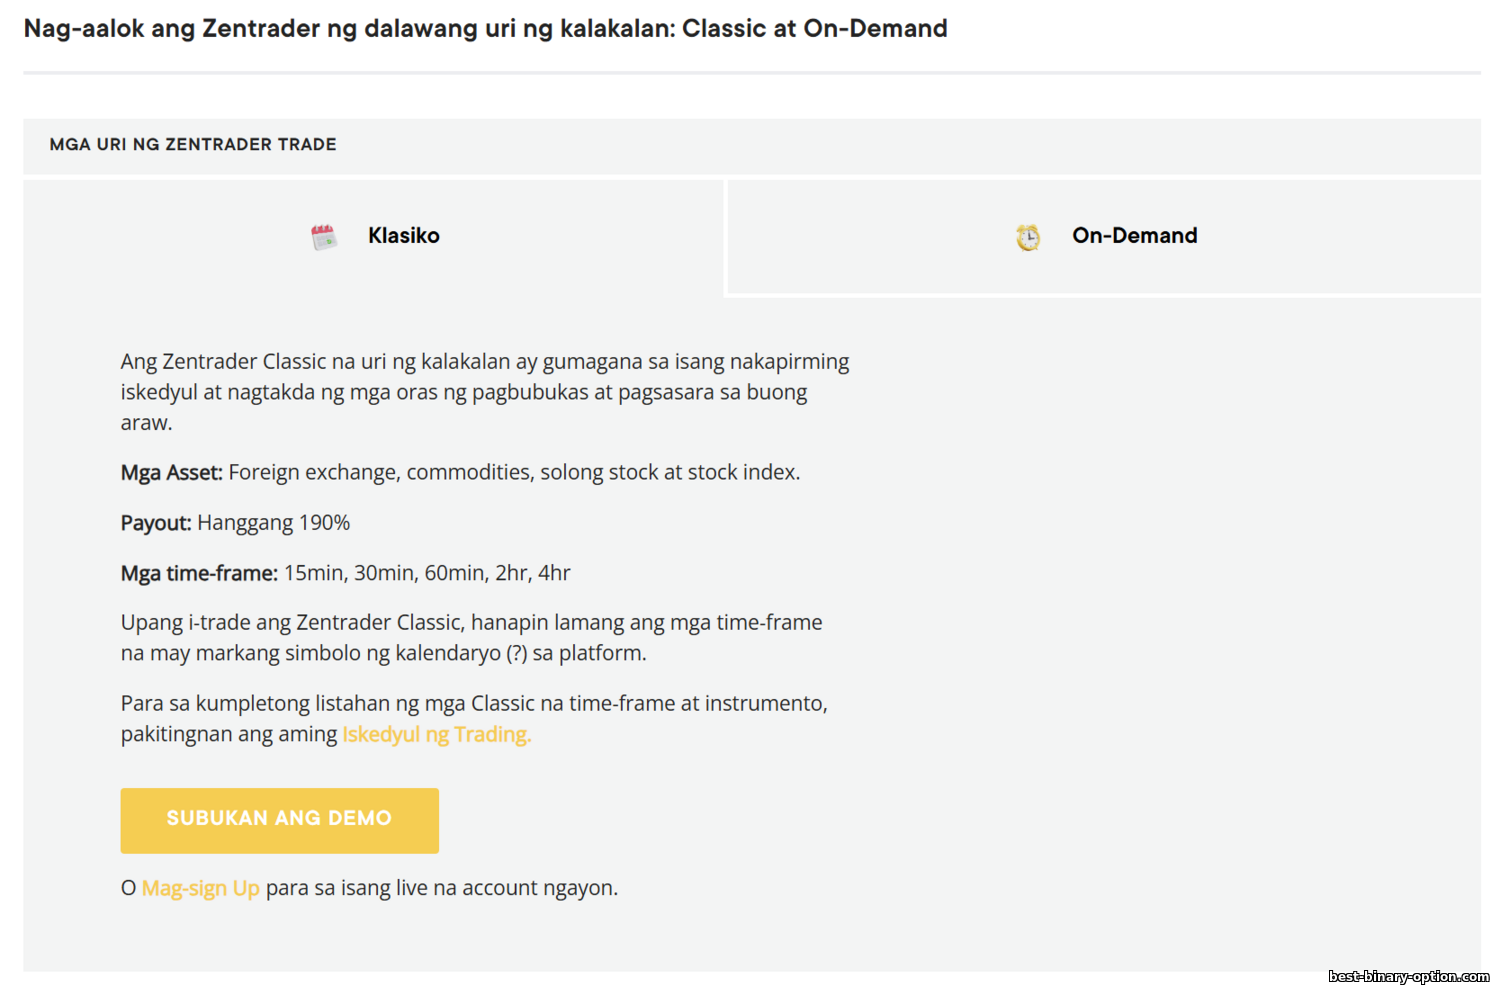The width and height of the screenshot is (1500, 995).
Task: Switch to the Klasiko tab
Action: point(373,237)
